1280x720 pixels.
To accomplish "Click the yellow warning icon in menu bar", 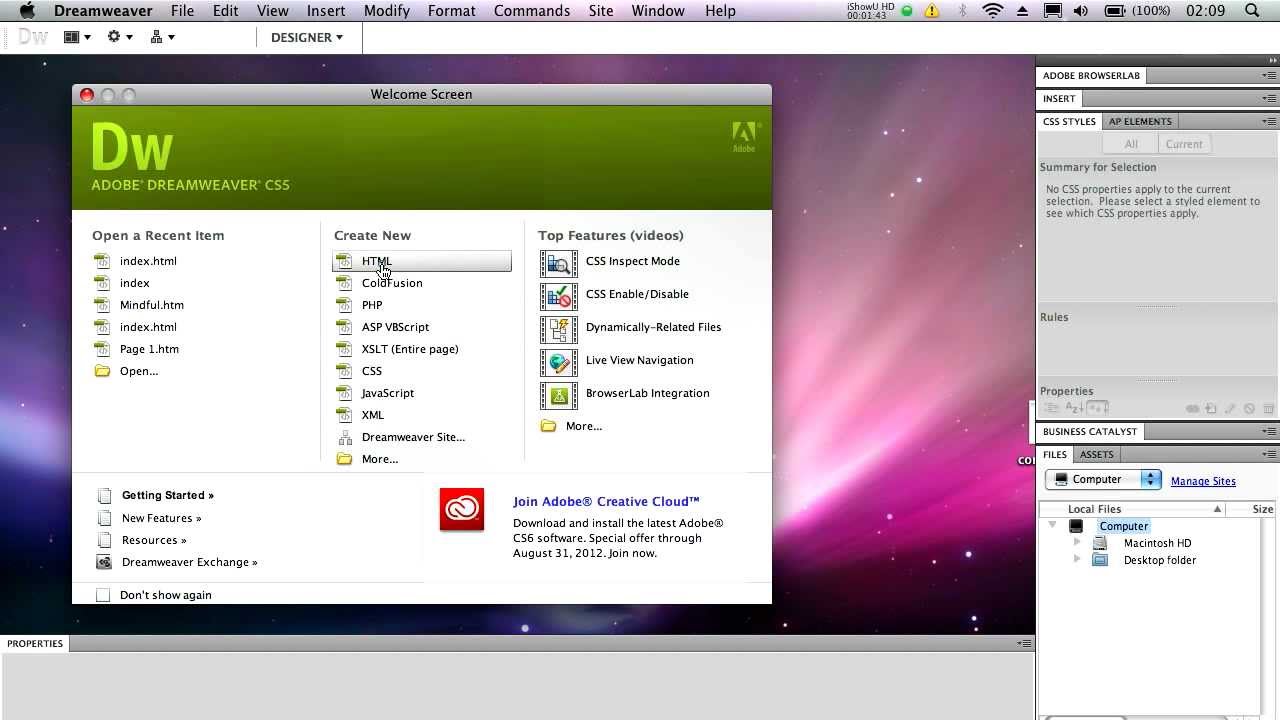I will pyautogui.click(x=932, y=11).
